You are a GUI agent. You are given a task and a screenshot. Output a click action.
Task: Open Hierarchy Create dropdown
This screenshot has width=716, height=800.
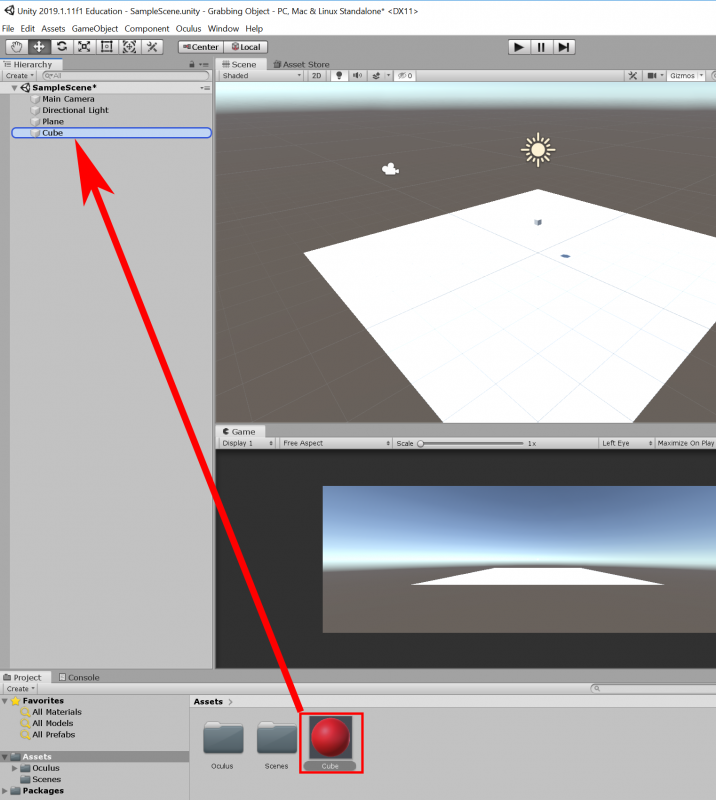[20, 76]
